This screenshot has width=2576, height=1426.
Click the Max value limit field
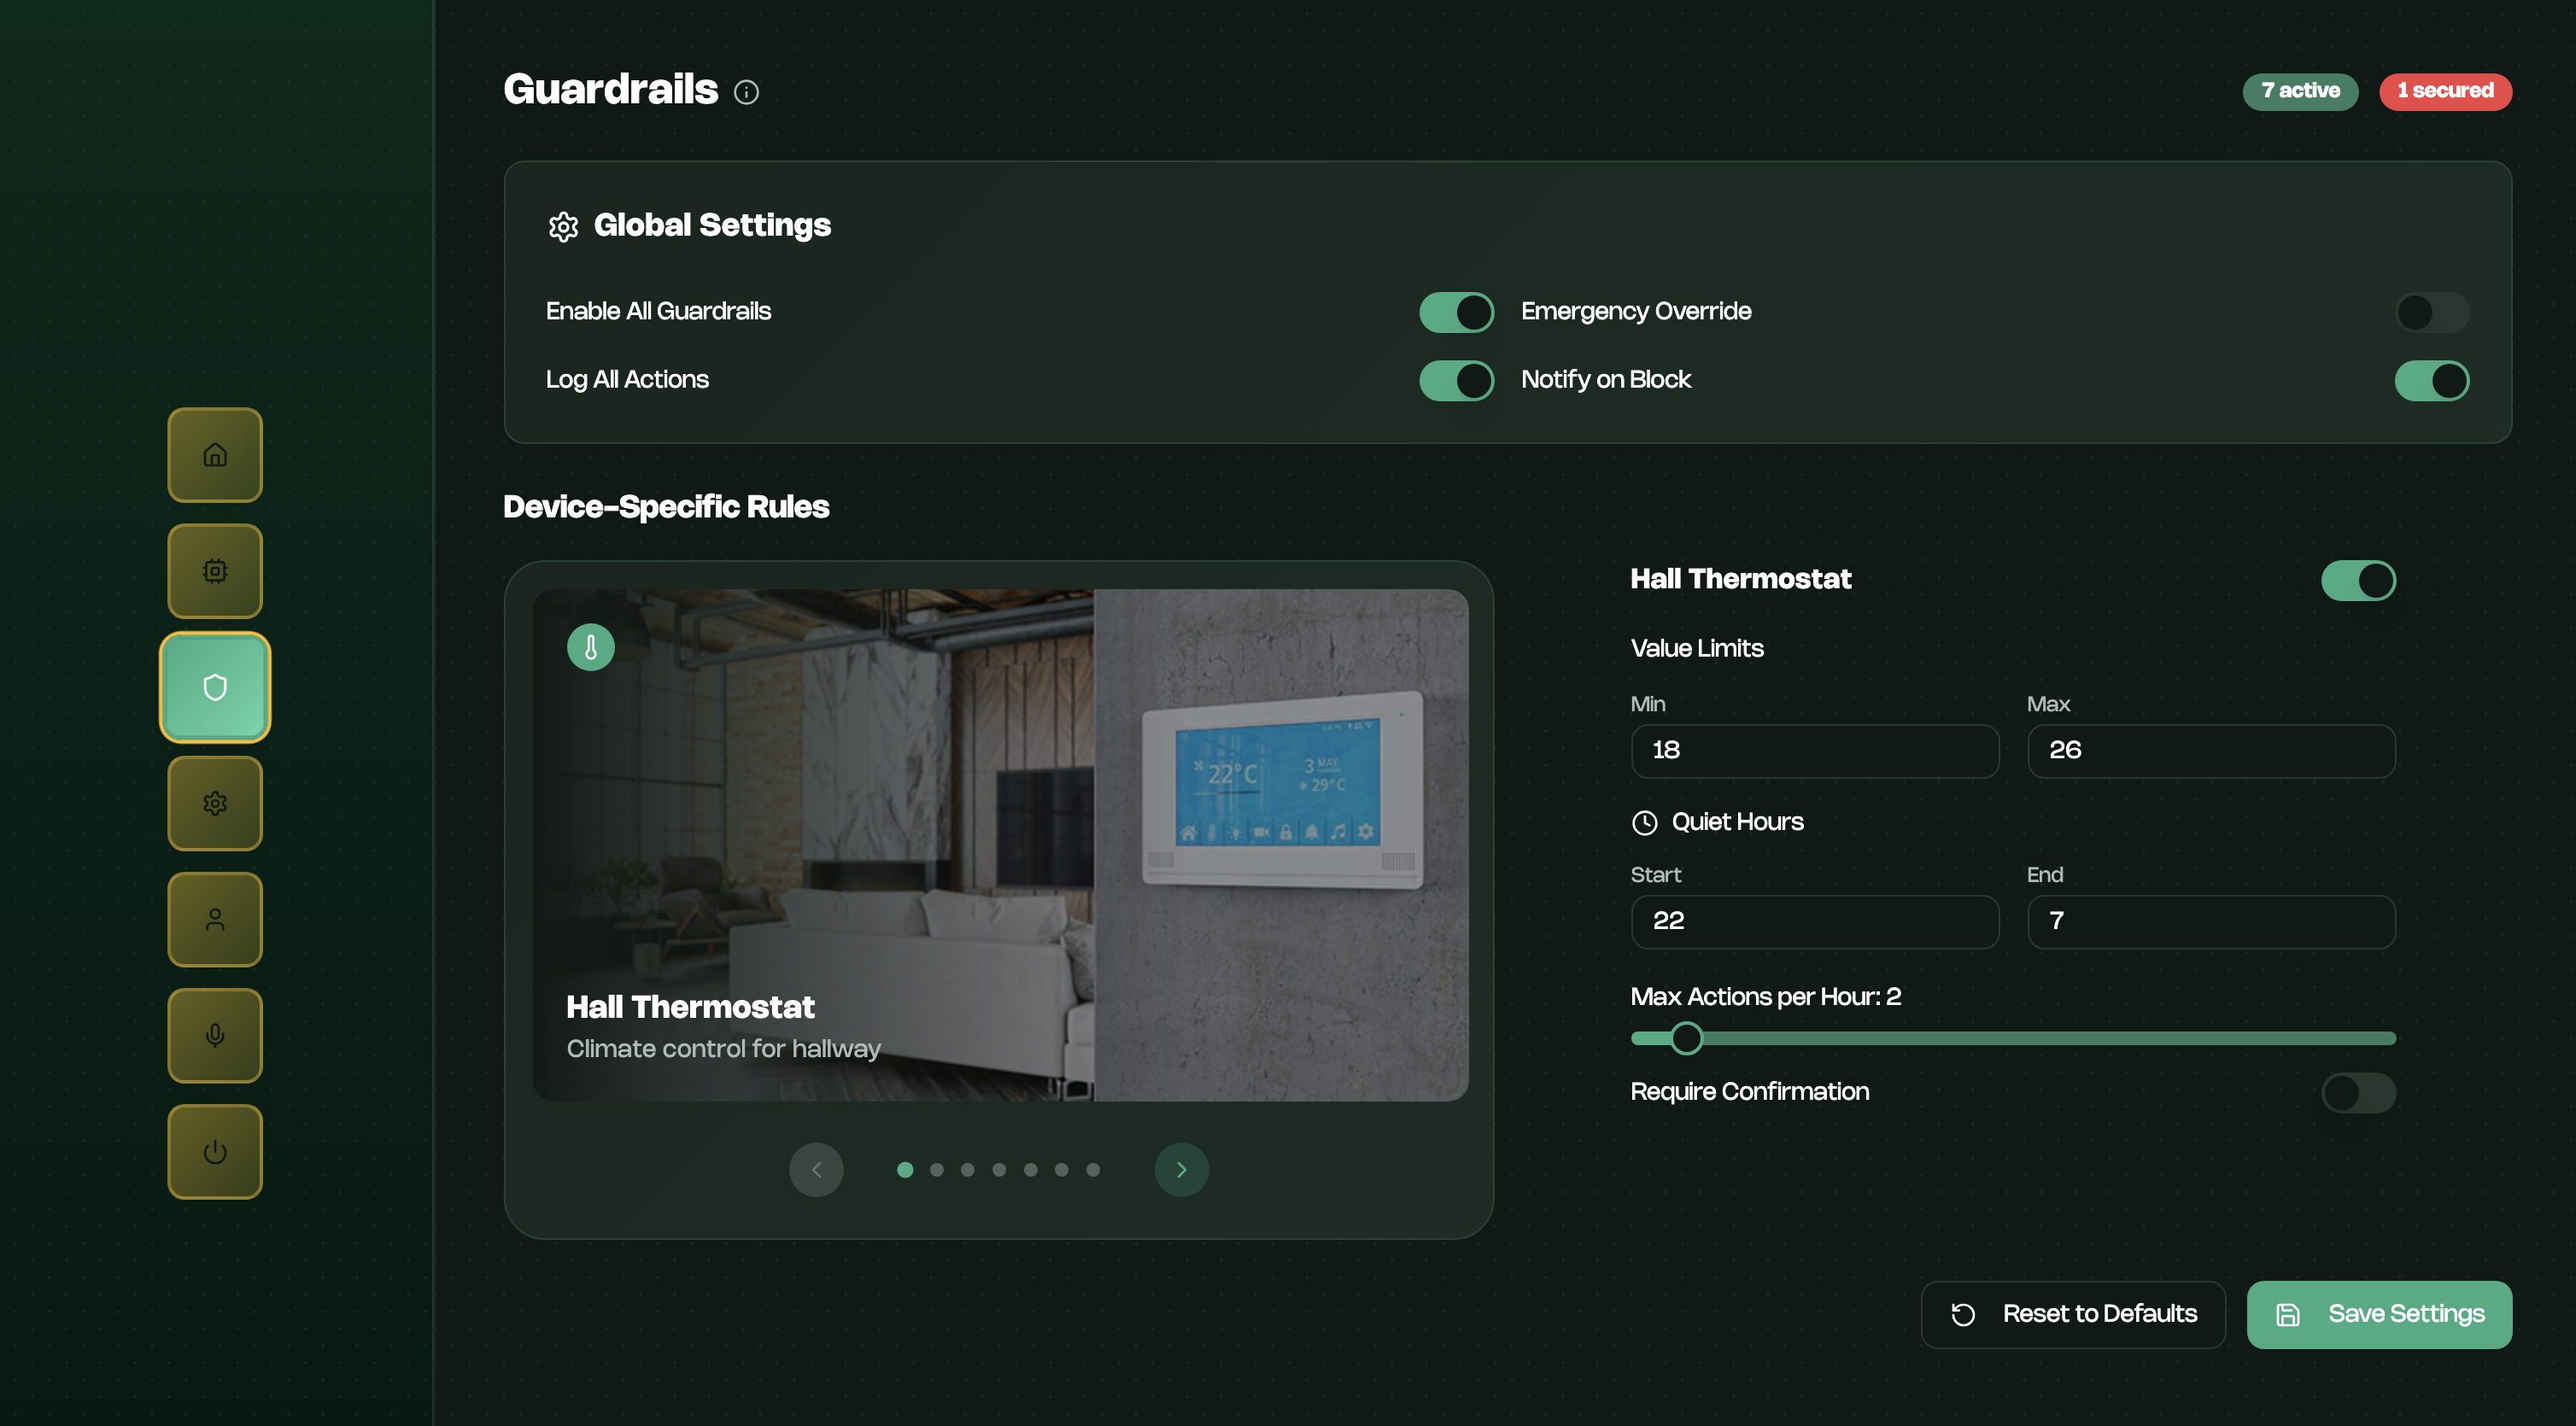pos(2210,750)
